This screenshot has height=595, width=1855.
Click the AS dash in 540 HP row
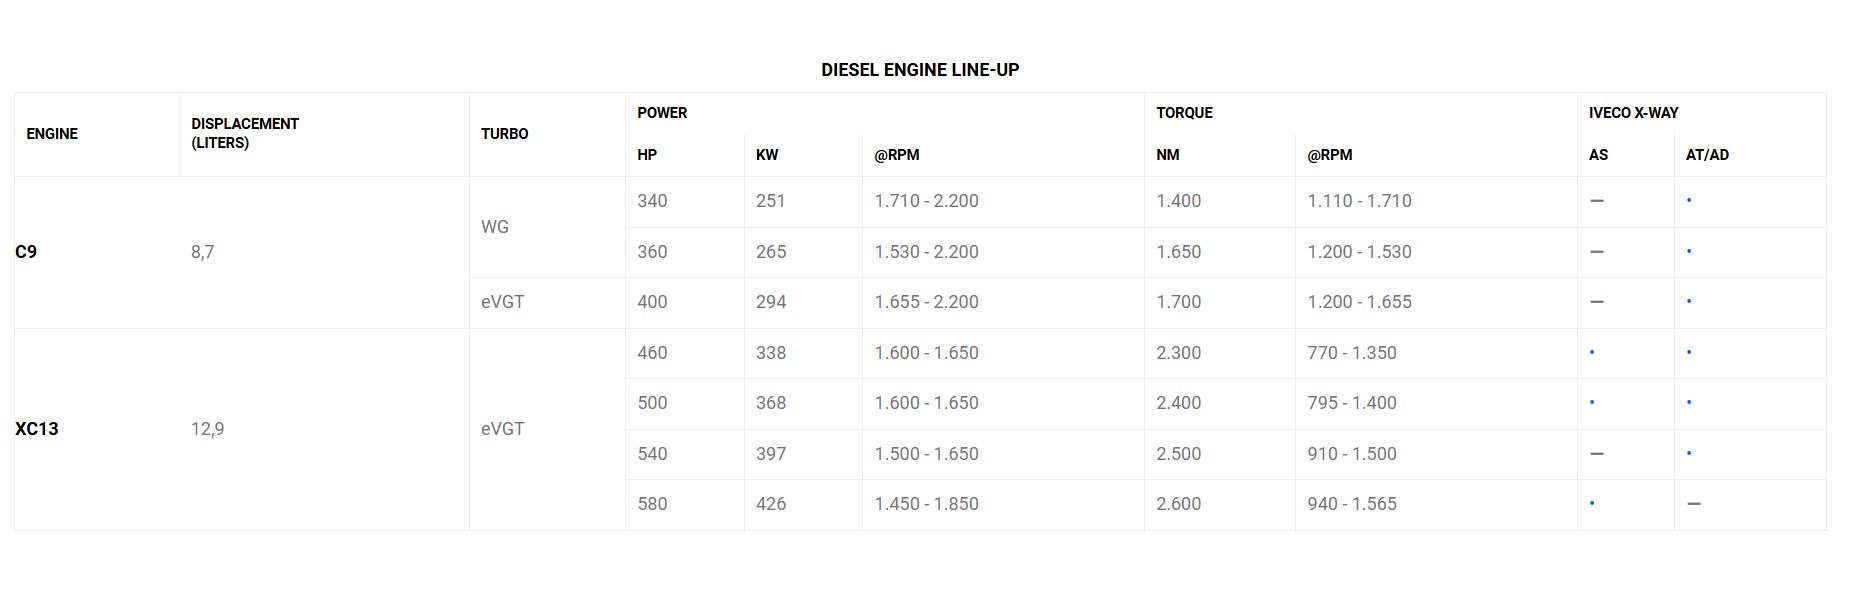pyautogui.click(x=1597, y=454)
